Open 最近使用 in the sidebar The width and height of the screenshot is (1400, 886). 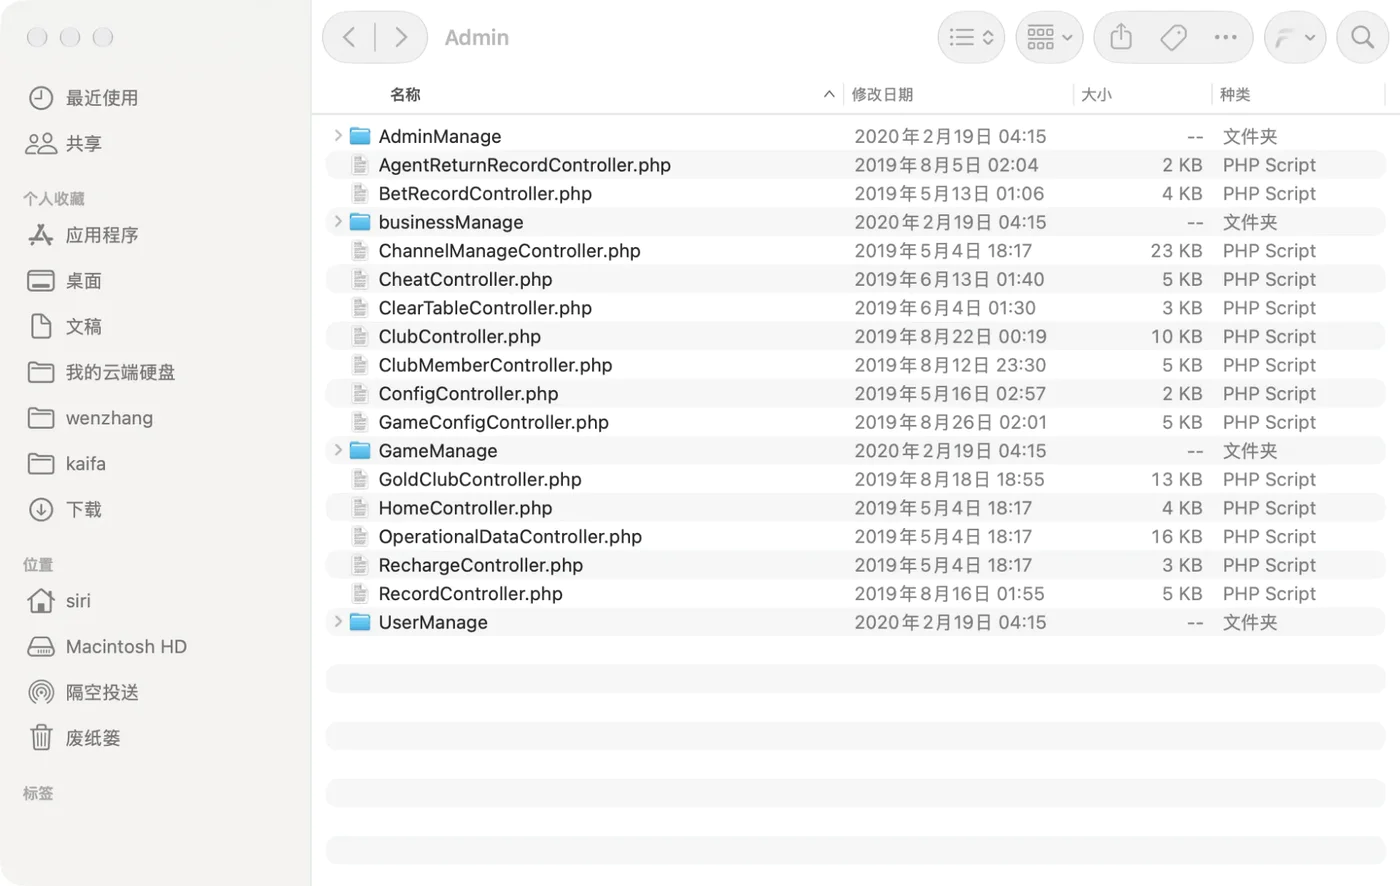pyautogui.click(x=83, y=98)
